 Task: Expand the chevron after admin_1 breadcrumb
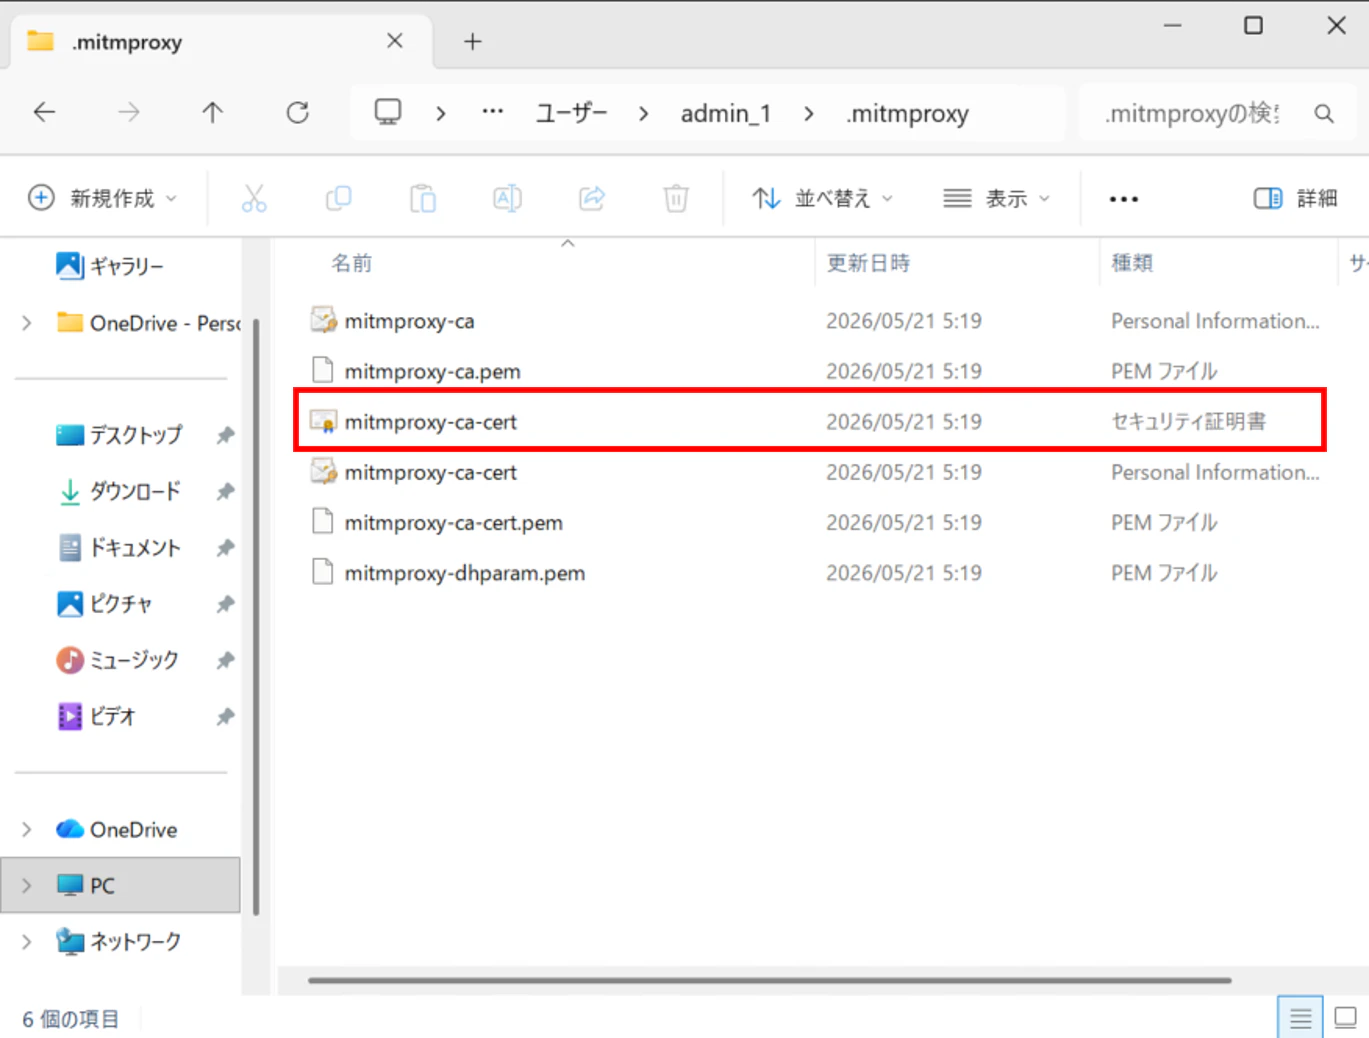point(808,113)
